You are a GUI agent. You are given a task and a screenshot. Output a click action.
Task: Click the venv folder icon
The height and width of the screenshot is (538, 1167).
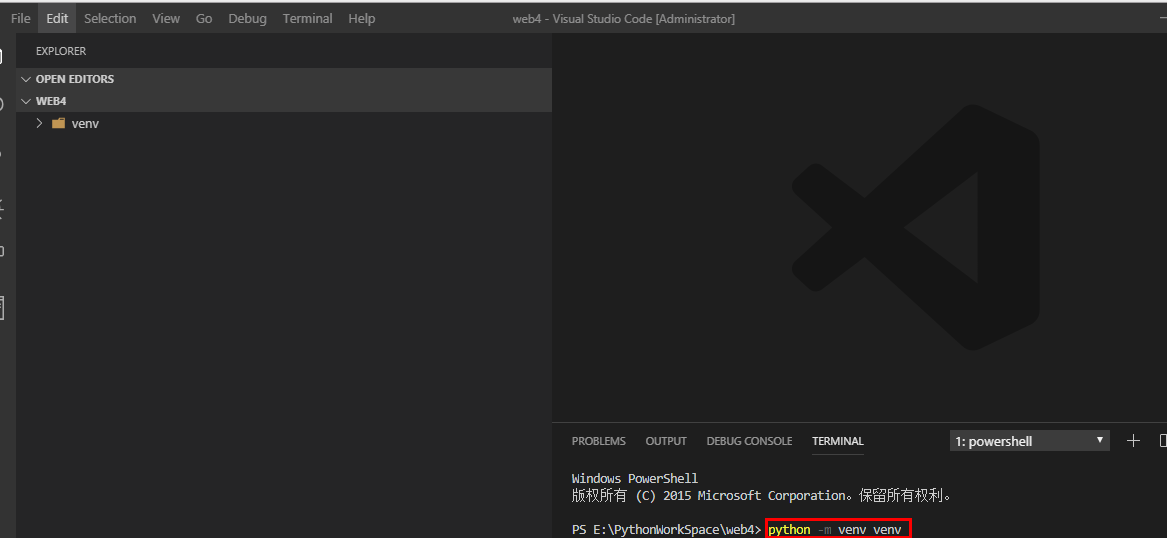point(59,124)
